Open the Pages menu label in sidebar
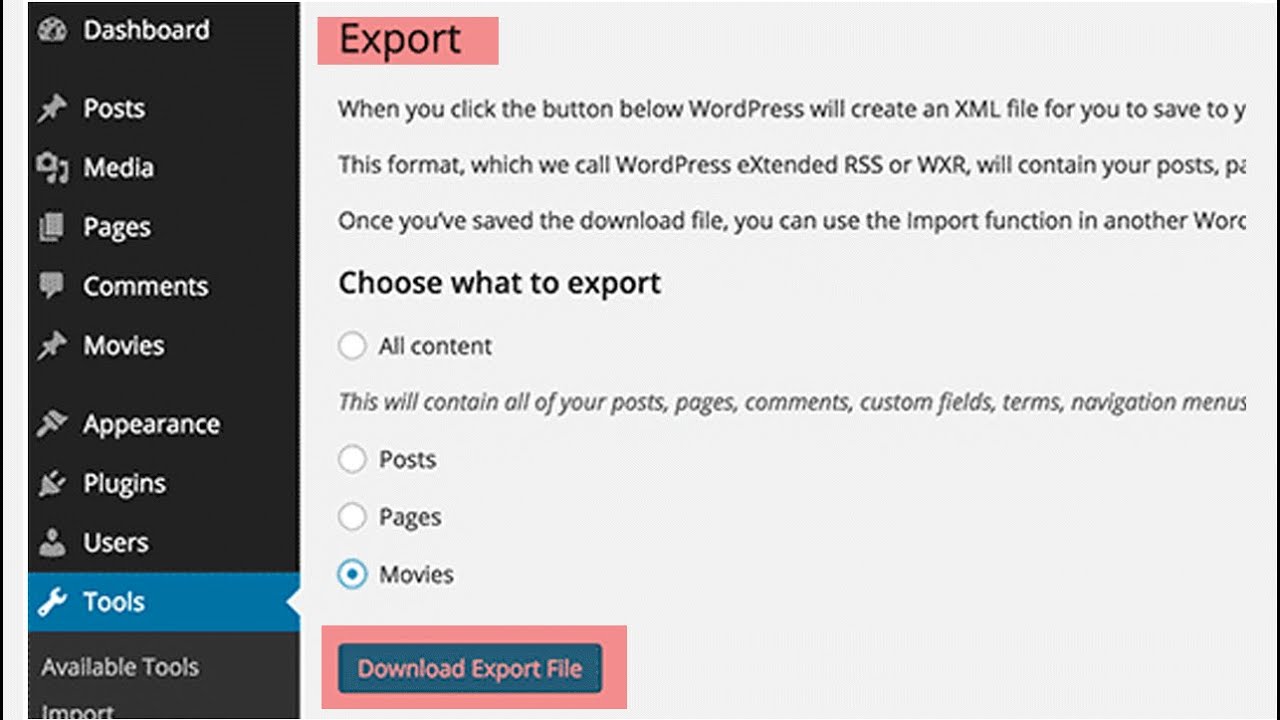The image size is (1280, 720). 117,228
